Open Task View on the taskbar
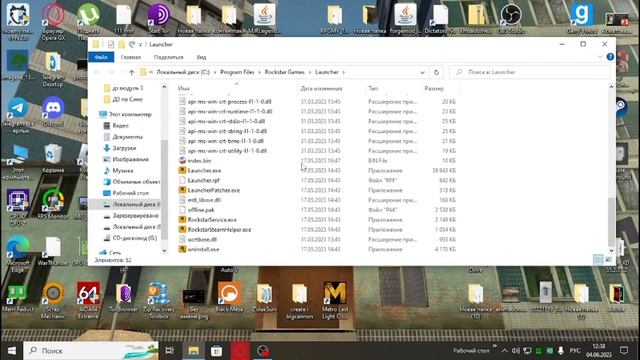Screen dimensions: 640x360 coord(170,351)
